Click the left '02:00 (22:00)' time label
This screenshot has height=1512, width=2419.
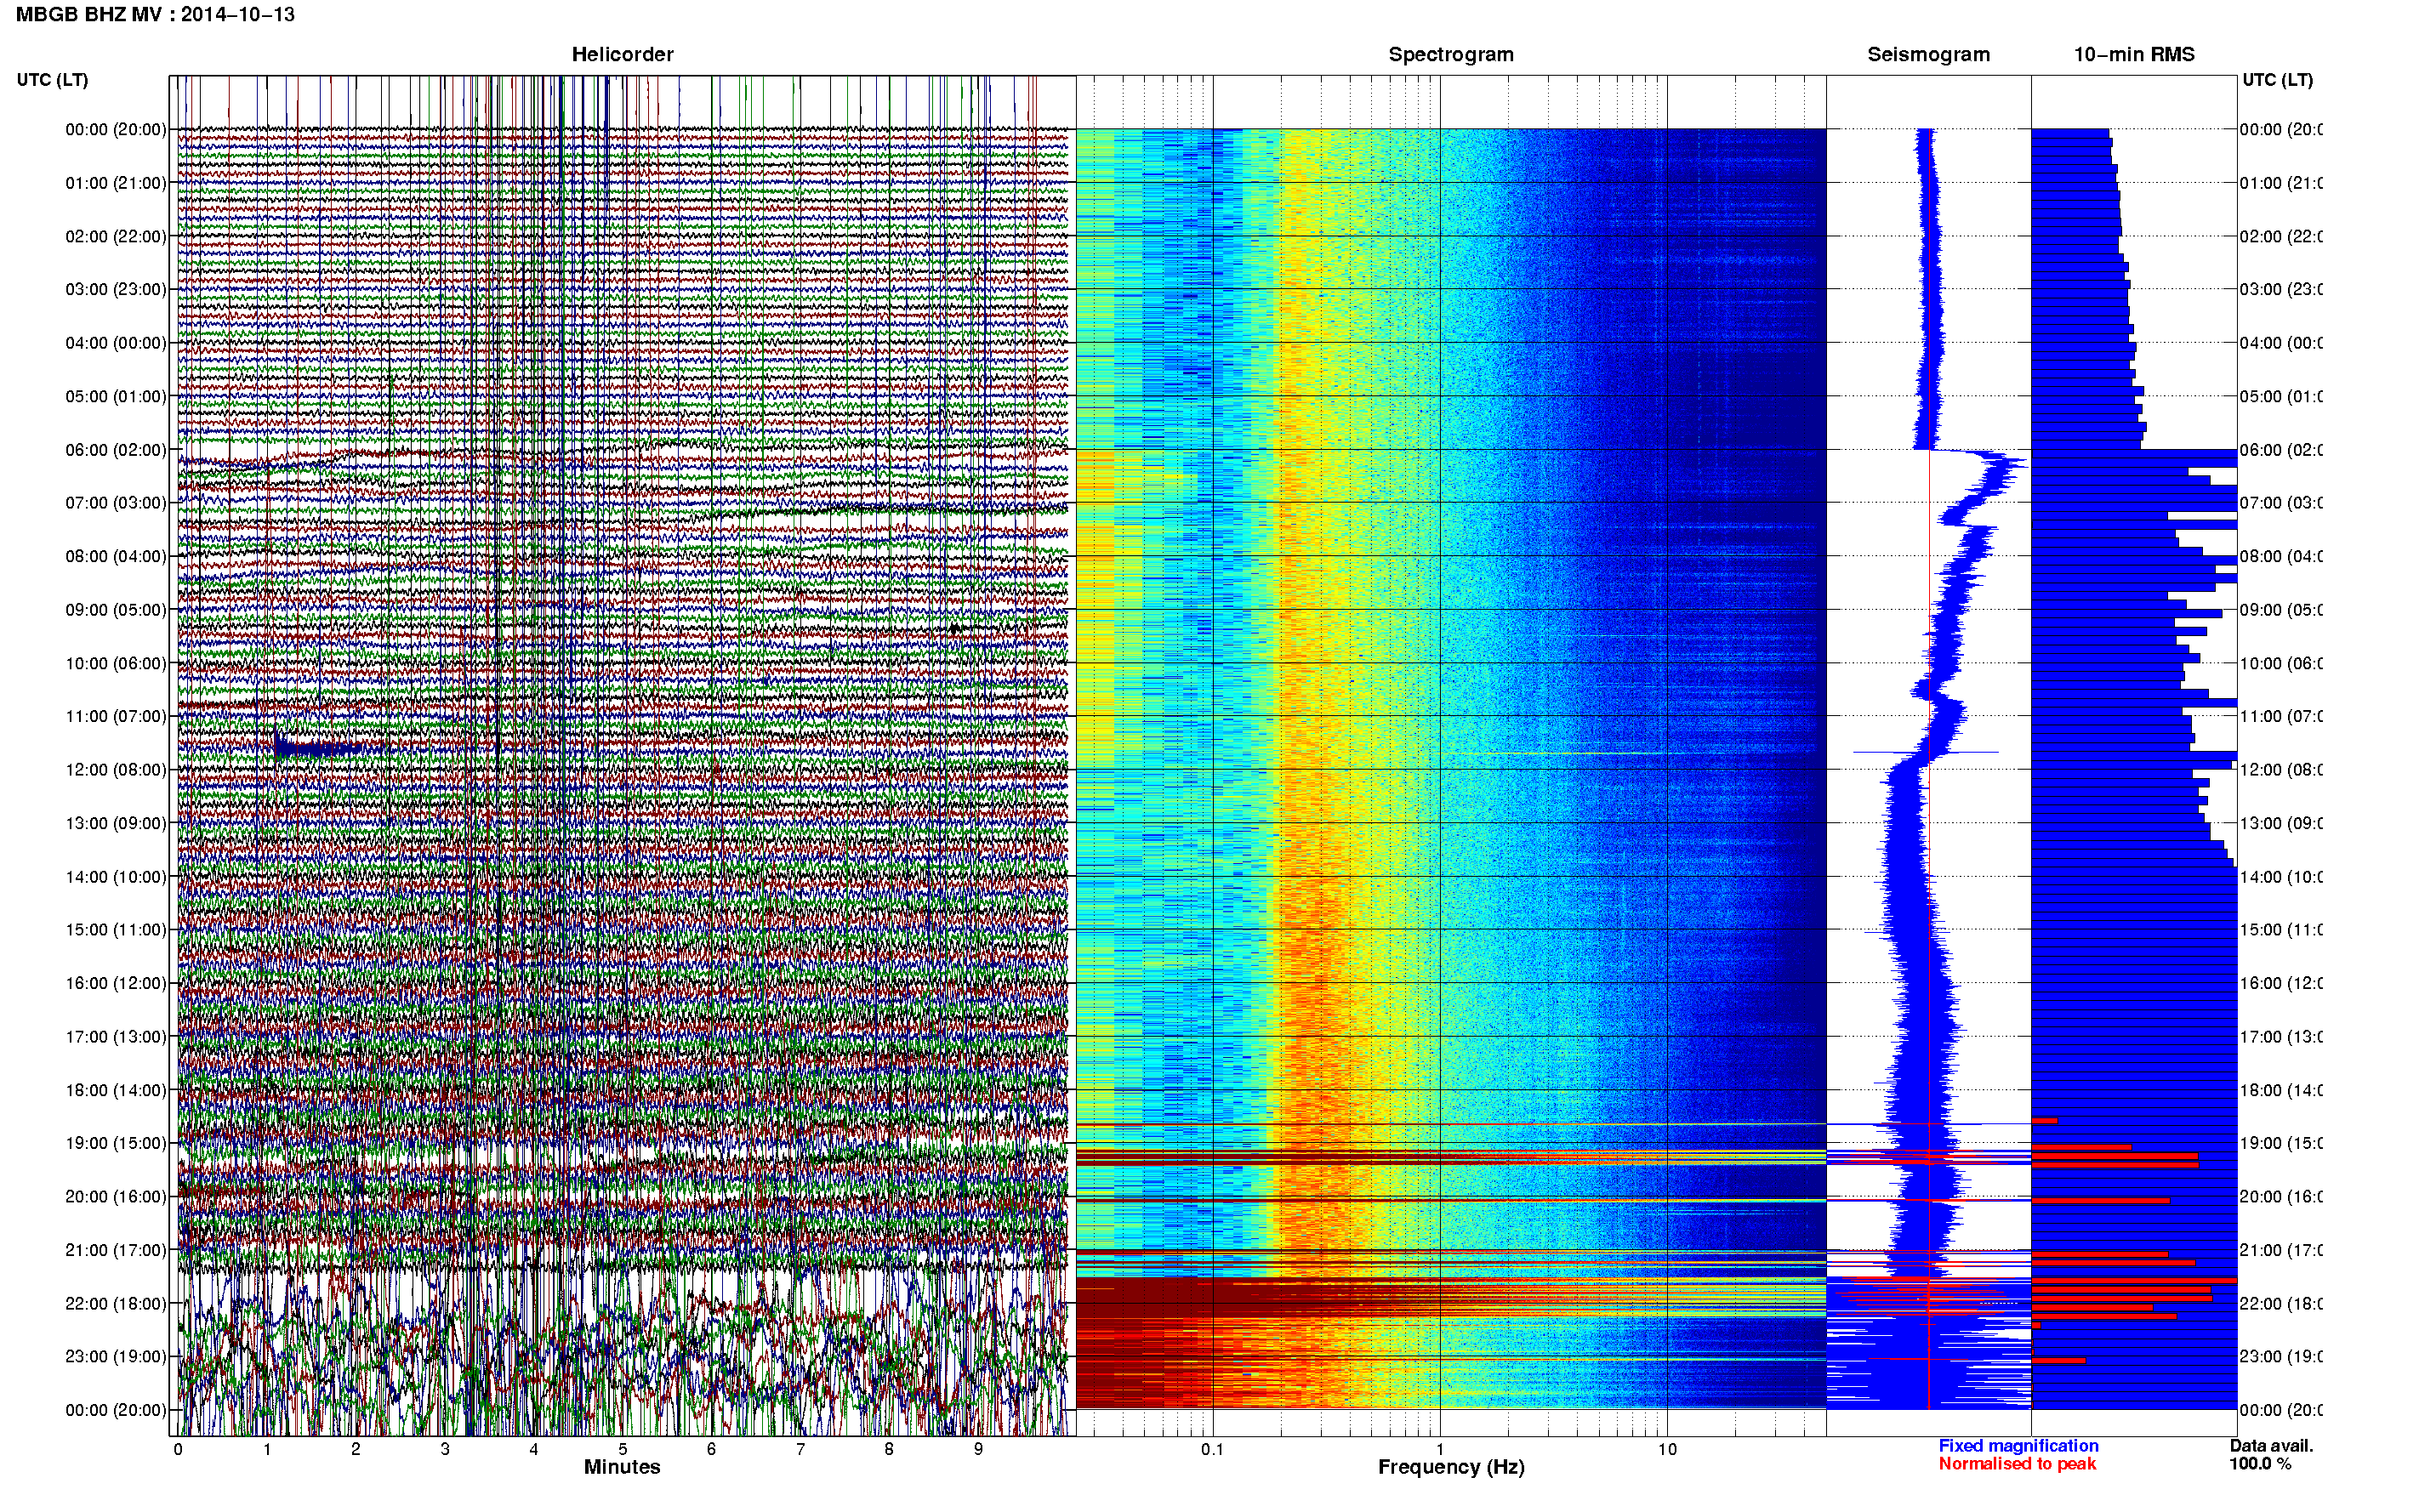point(116,236)
